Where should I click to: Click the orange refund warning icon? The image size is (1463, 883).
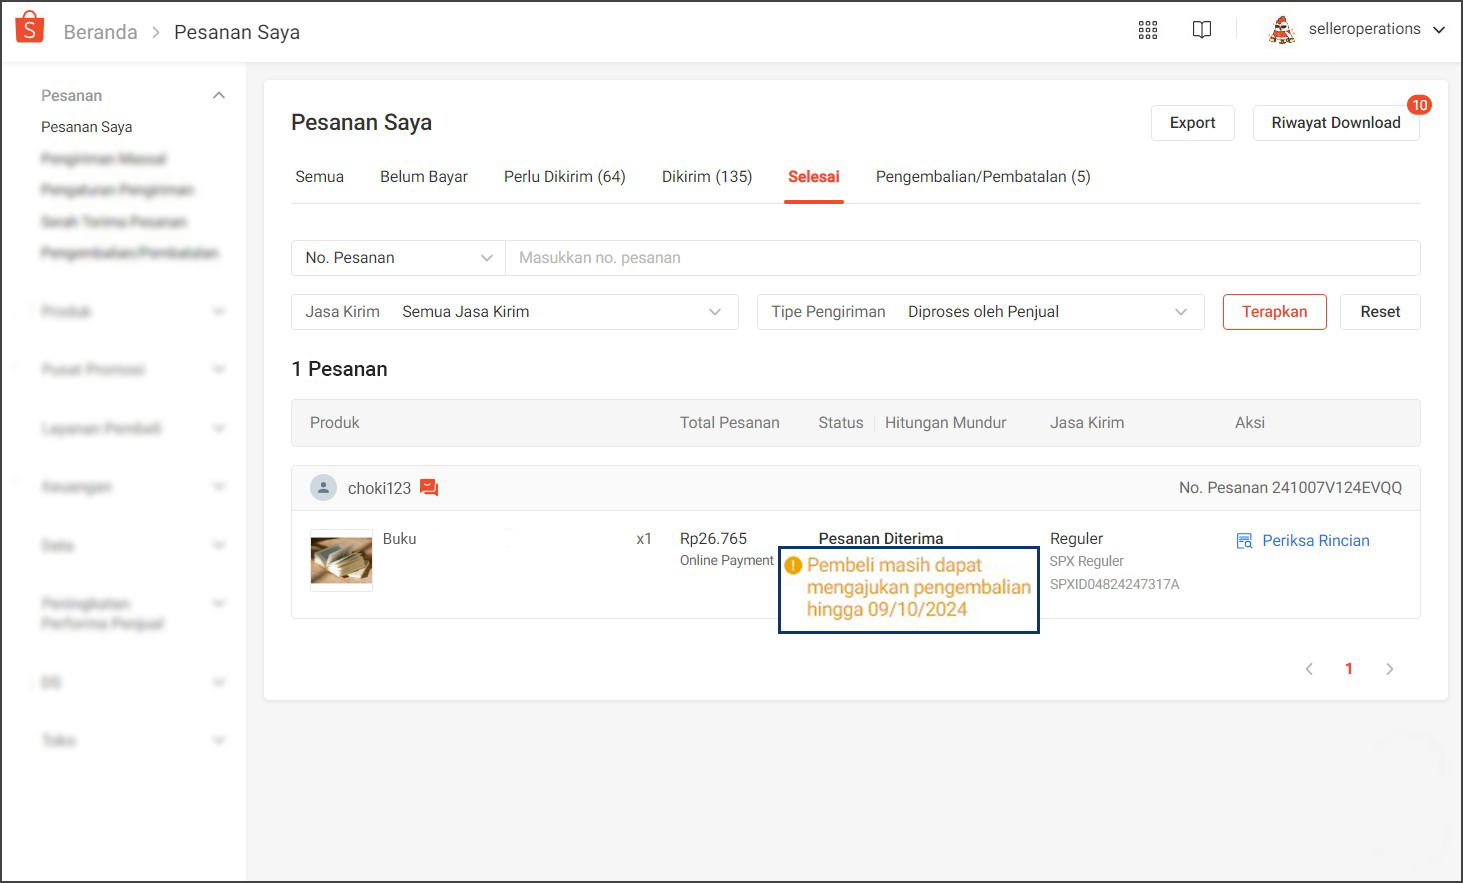tap(794, 566)
